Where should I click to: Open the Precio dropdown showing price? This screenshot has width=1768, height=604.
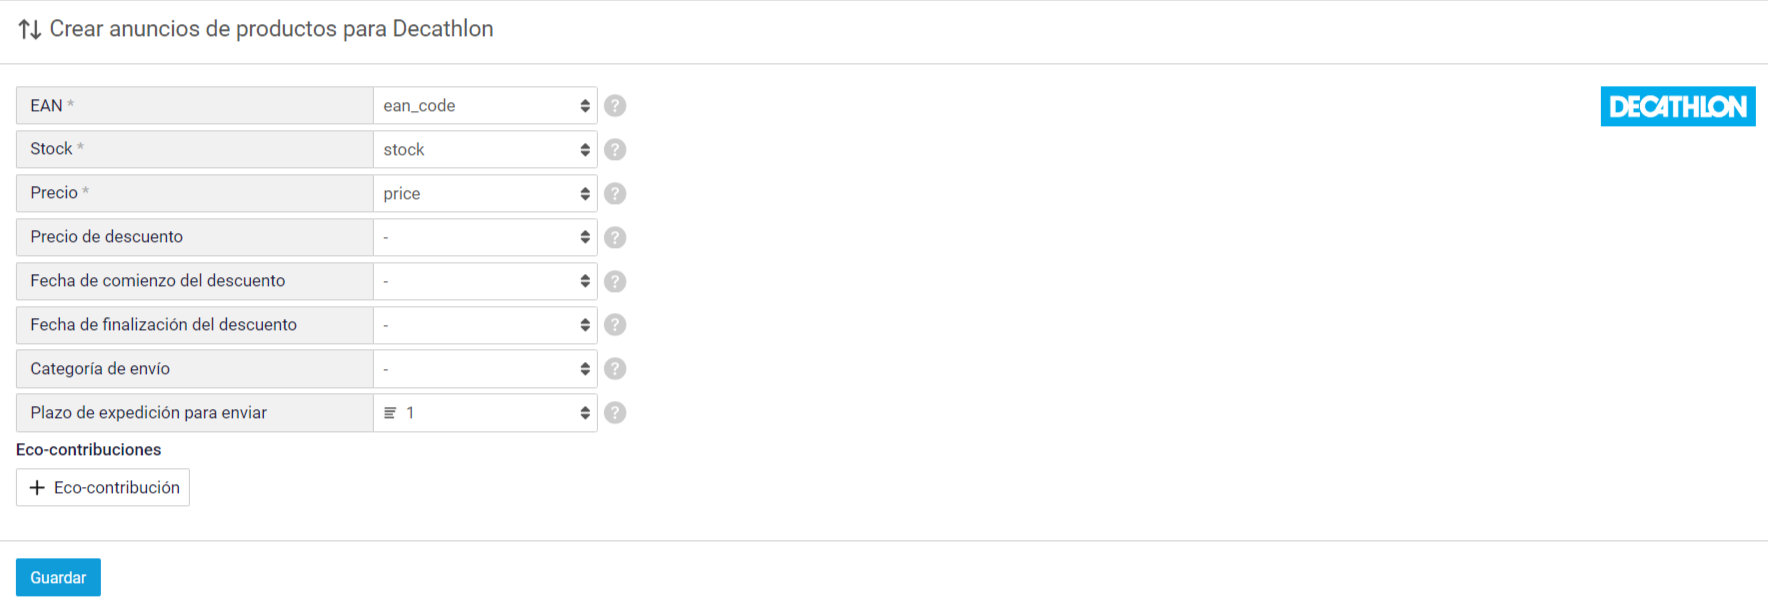pos(485,194)
